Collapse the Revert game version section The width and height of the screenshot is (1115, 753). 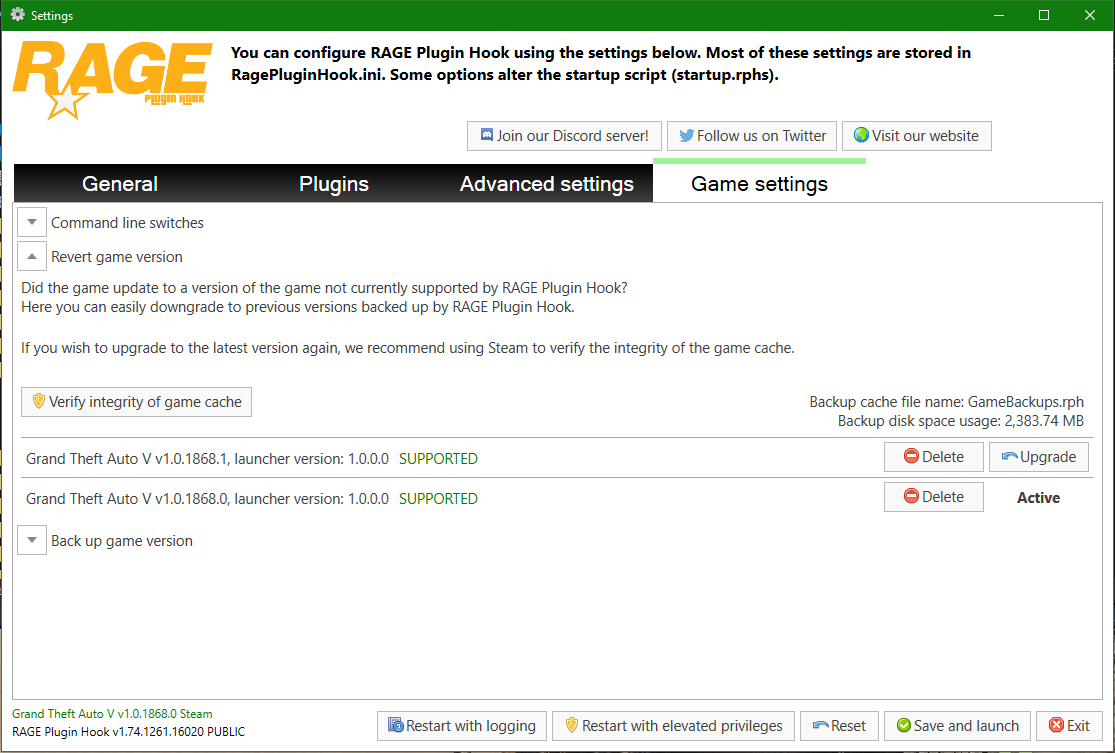[x=32, y=257]
